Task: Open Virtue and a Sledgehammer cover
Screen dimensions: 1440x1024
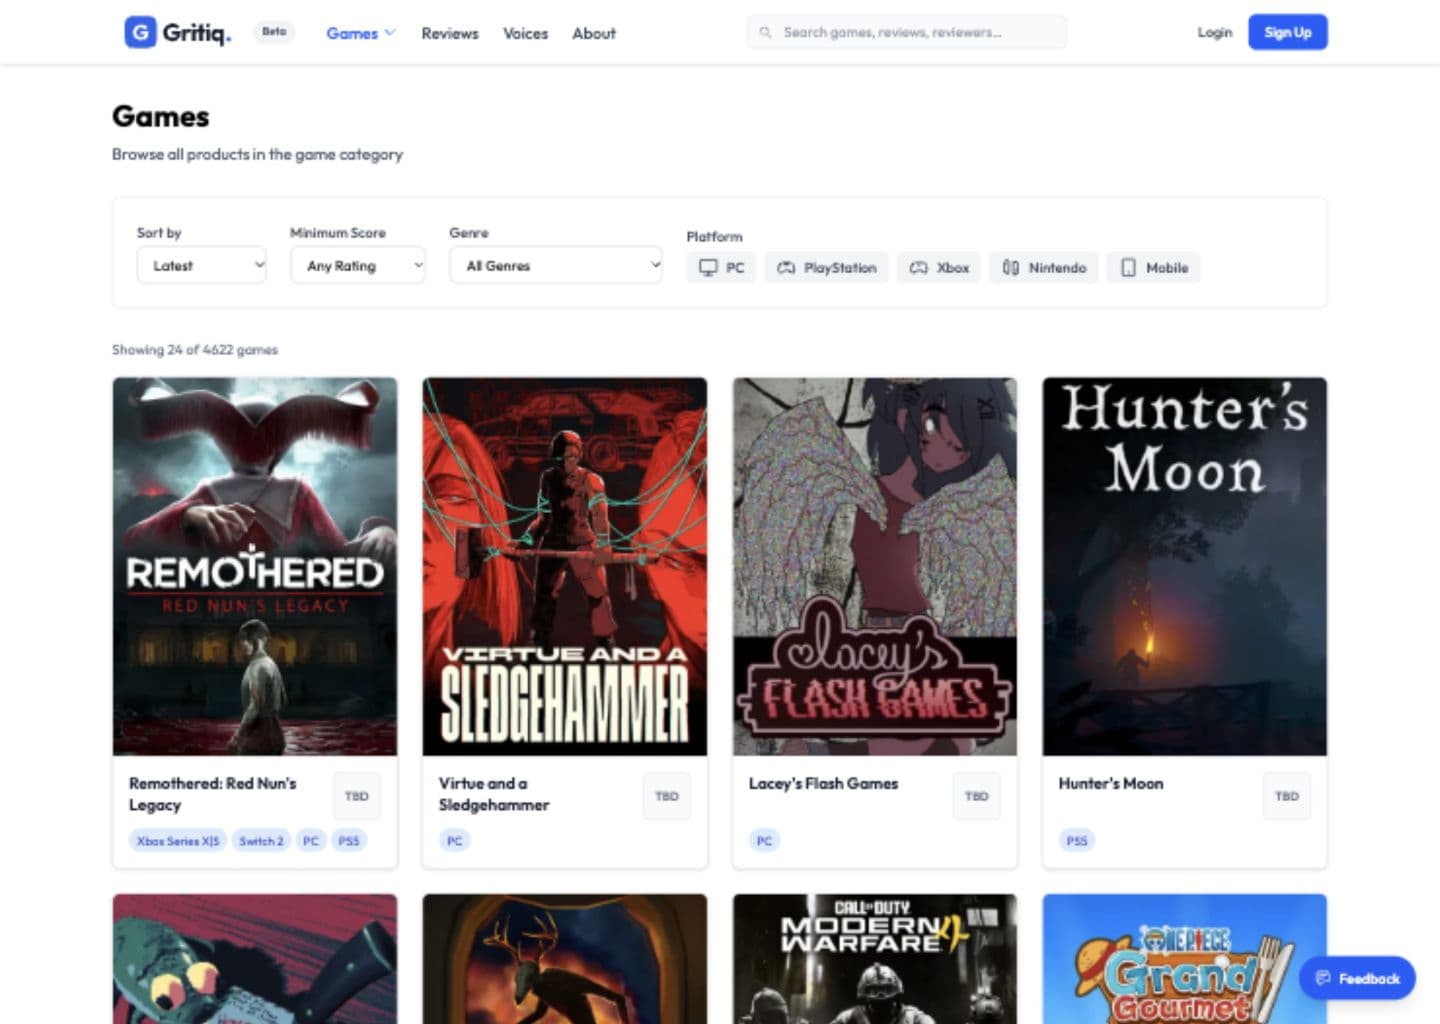Action: click(x=565, y=566)
